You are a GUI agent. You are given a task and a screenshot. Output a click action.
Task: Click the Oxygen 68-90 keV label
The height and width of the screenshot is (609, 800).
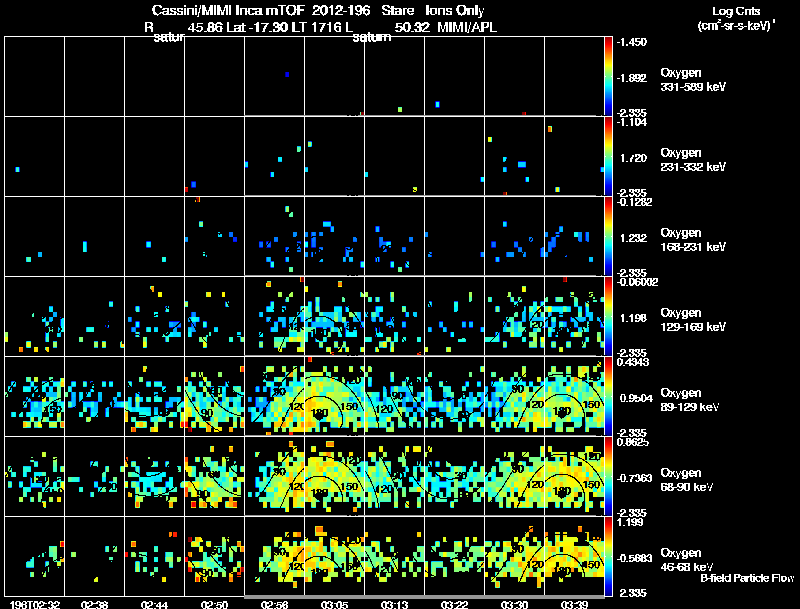(x=686, y=480)
